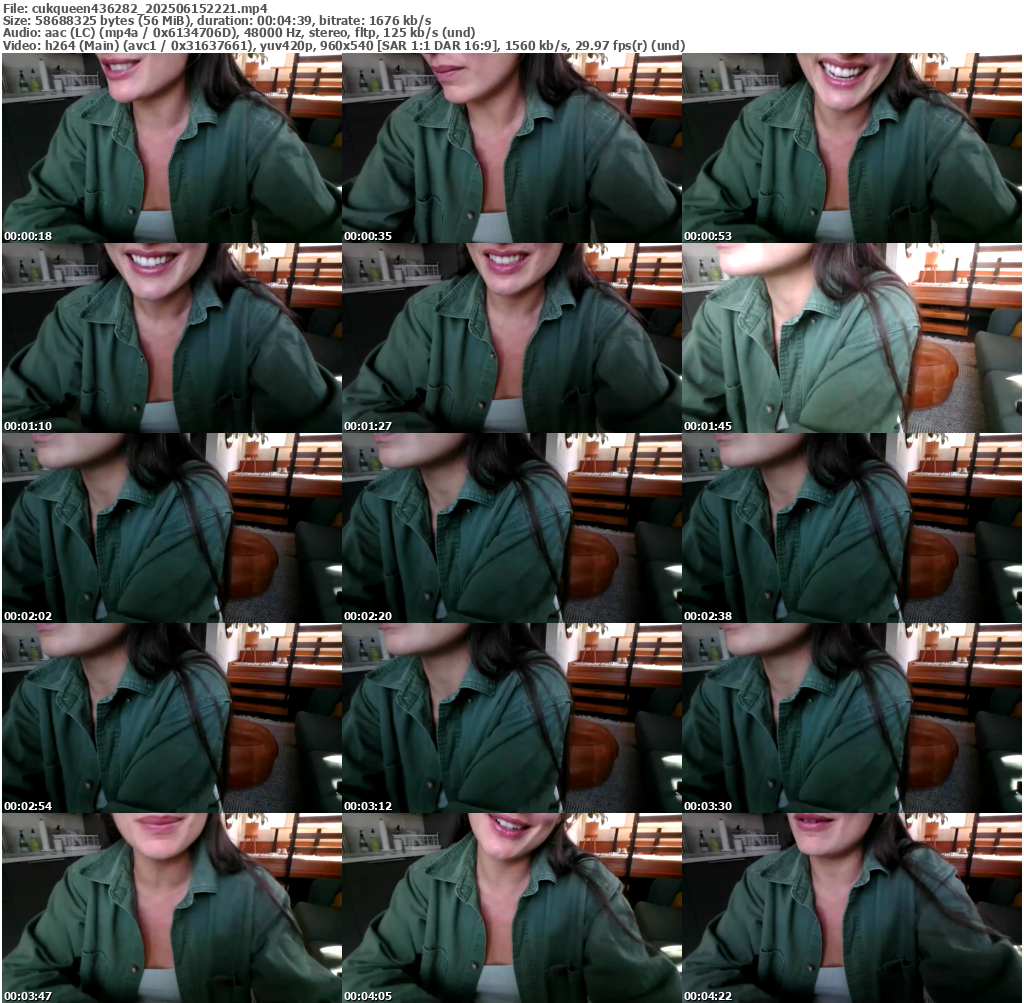
Task: Open the thumbnail at 00:04:05
Action: pyautogui.click(x=511, y=908)
